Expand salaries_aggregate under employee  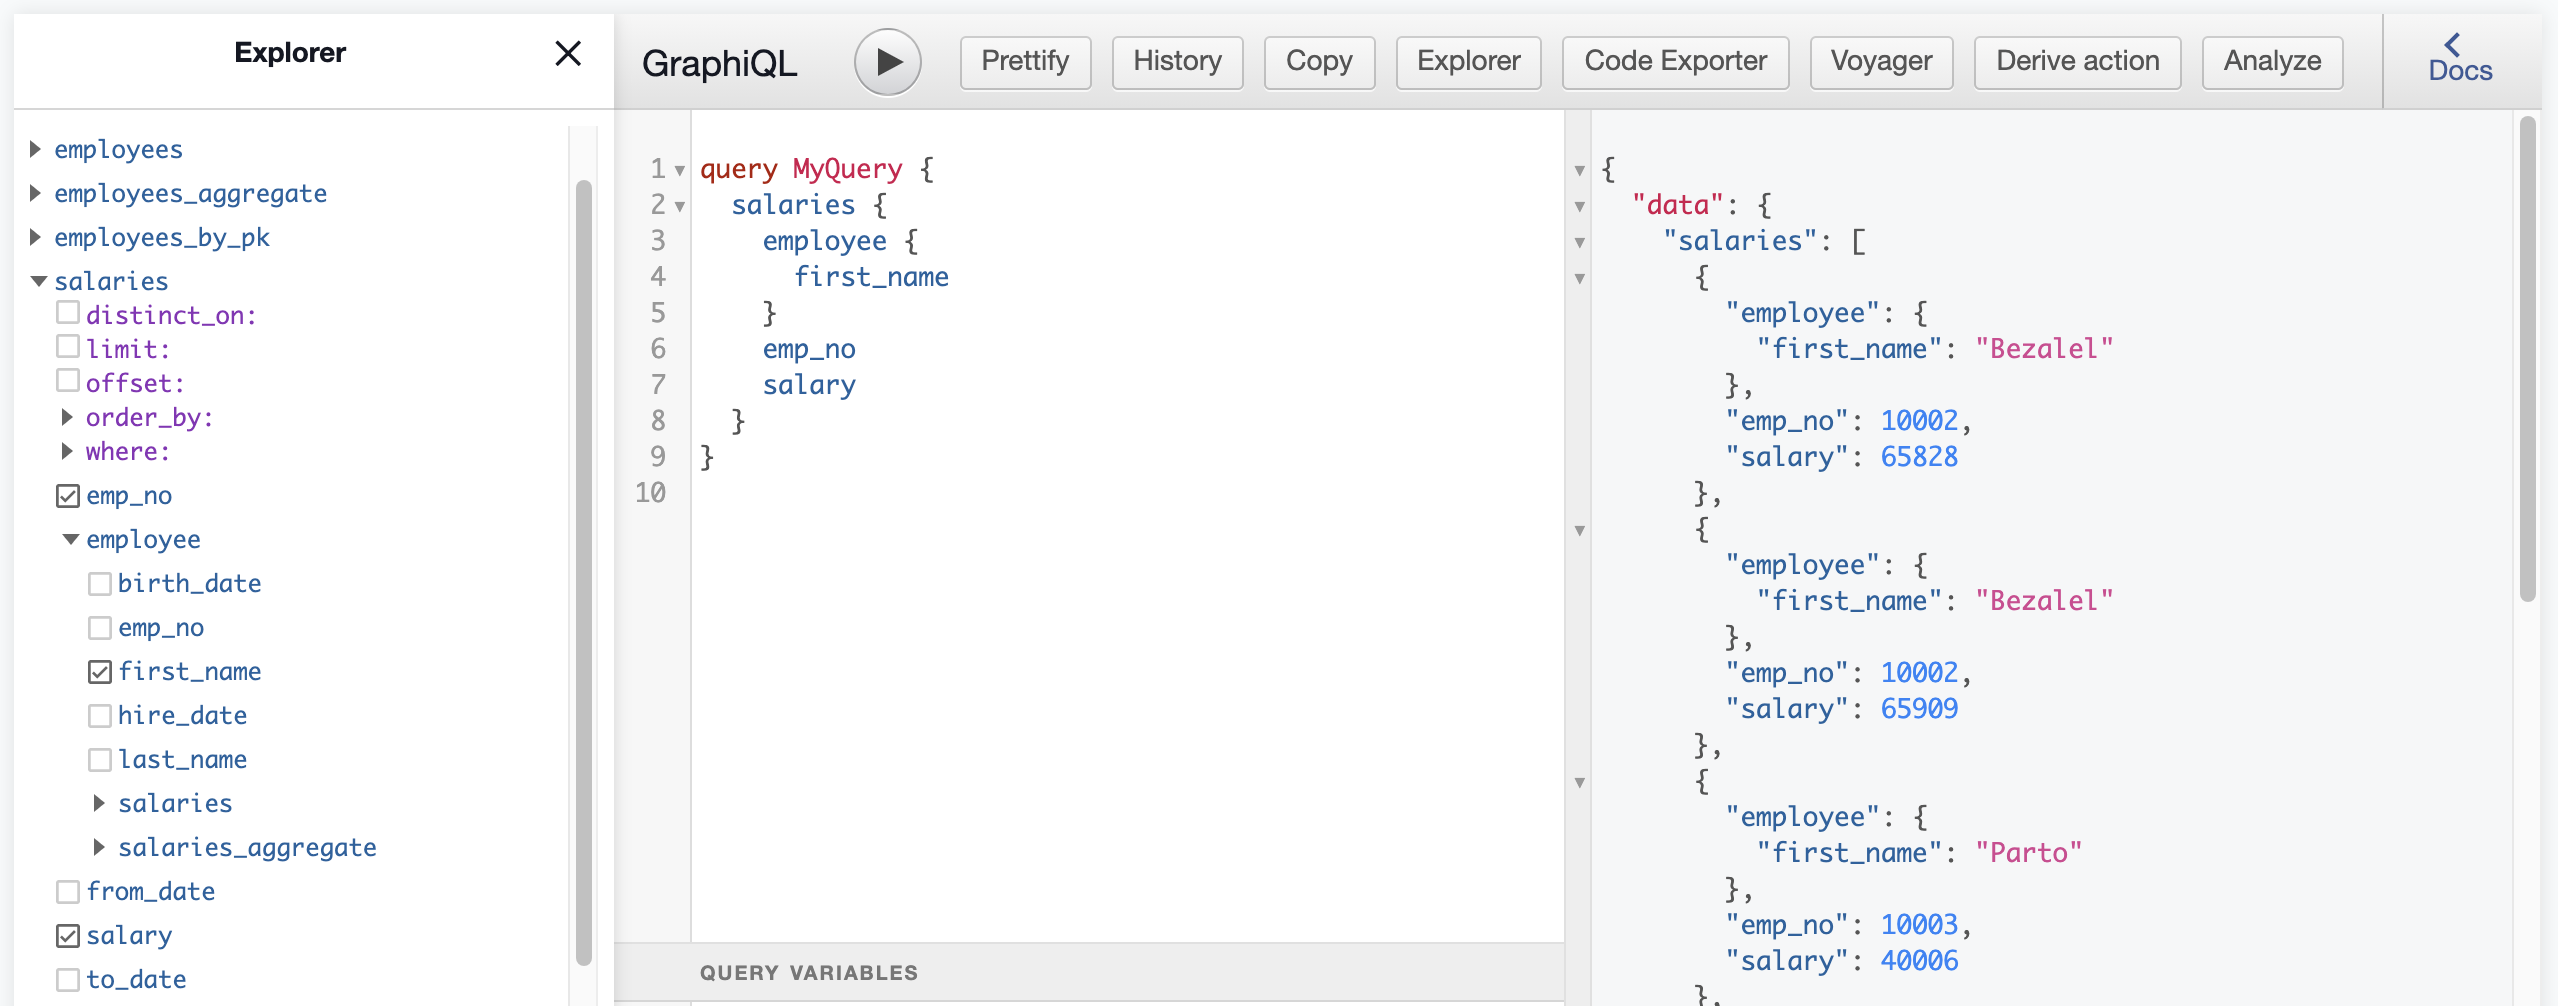(x=99, y=847)
